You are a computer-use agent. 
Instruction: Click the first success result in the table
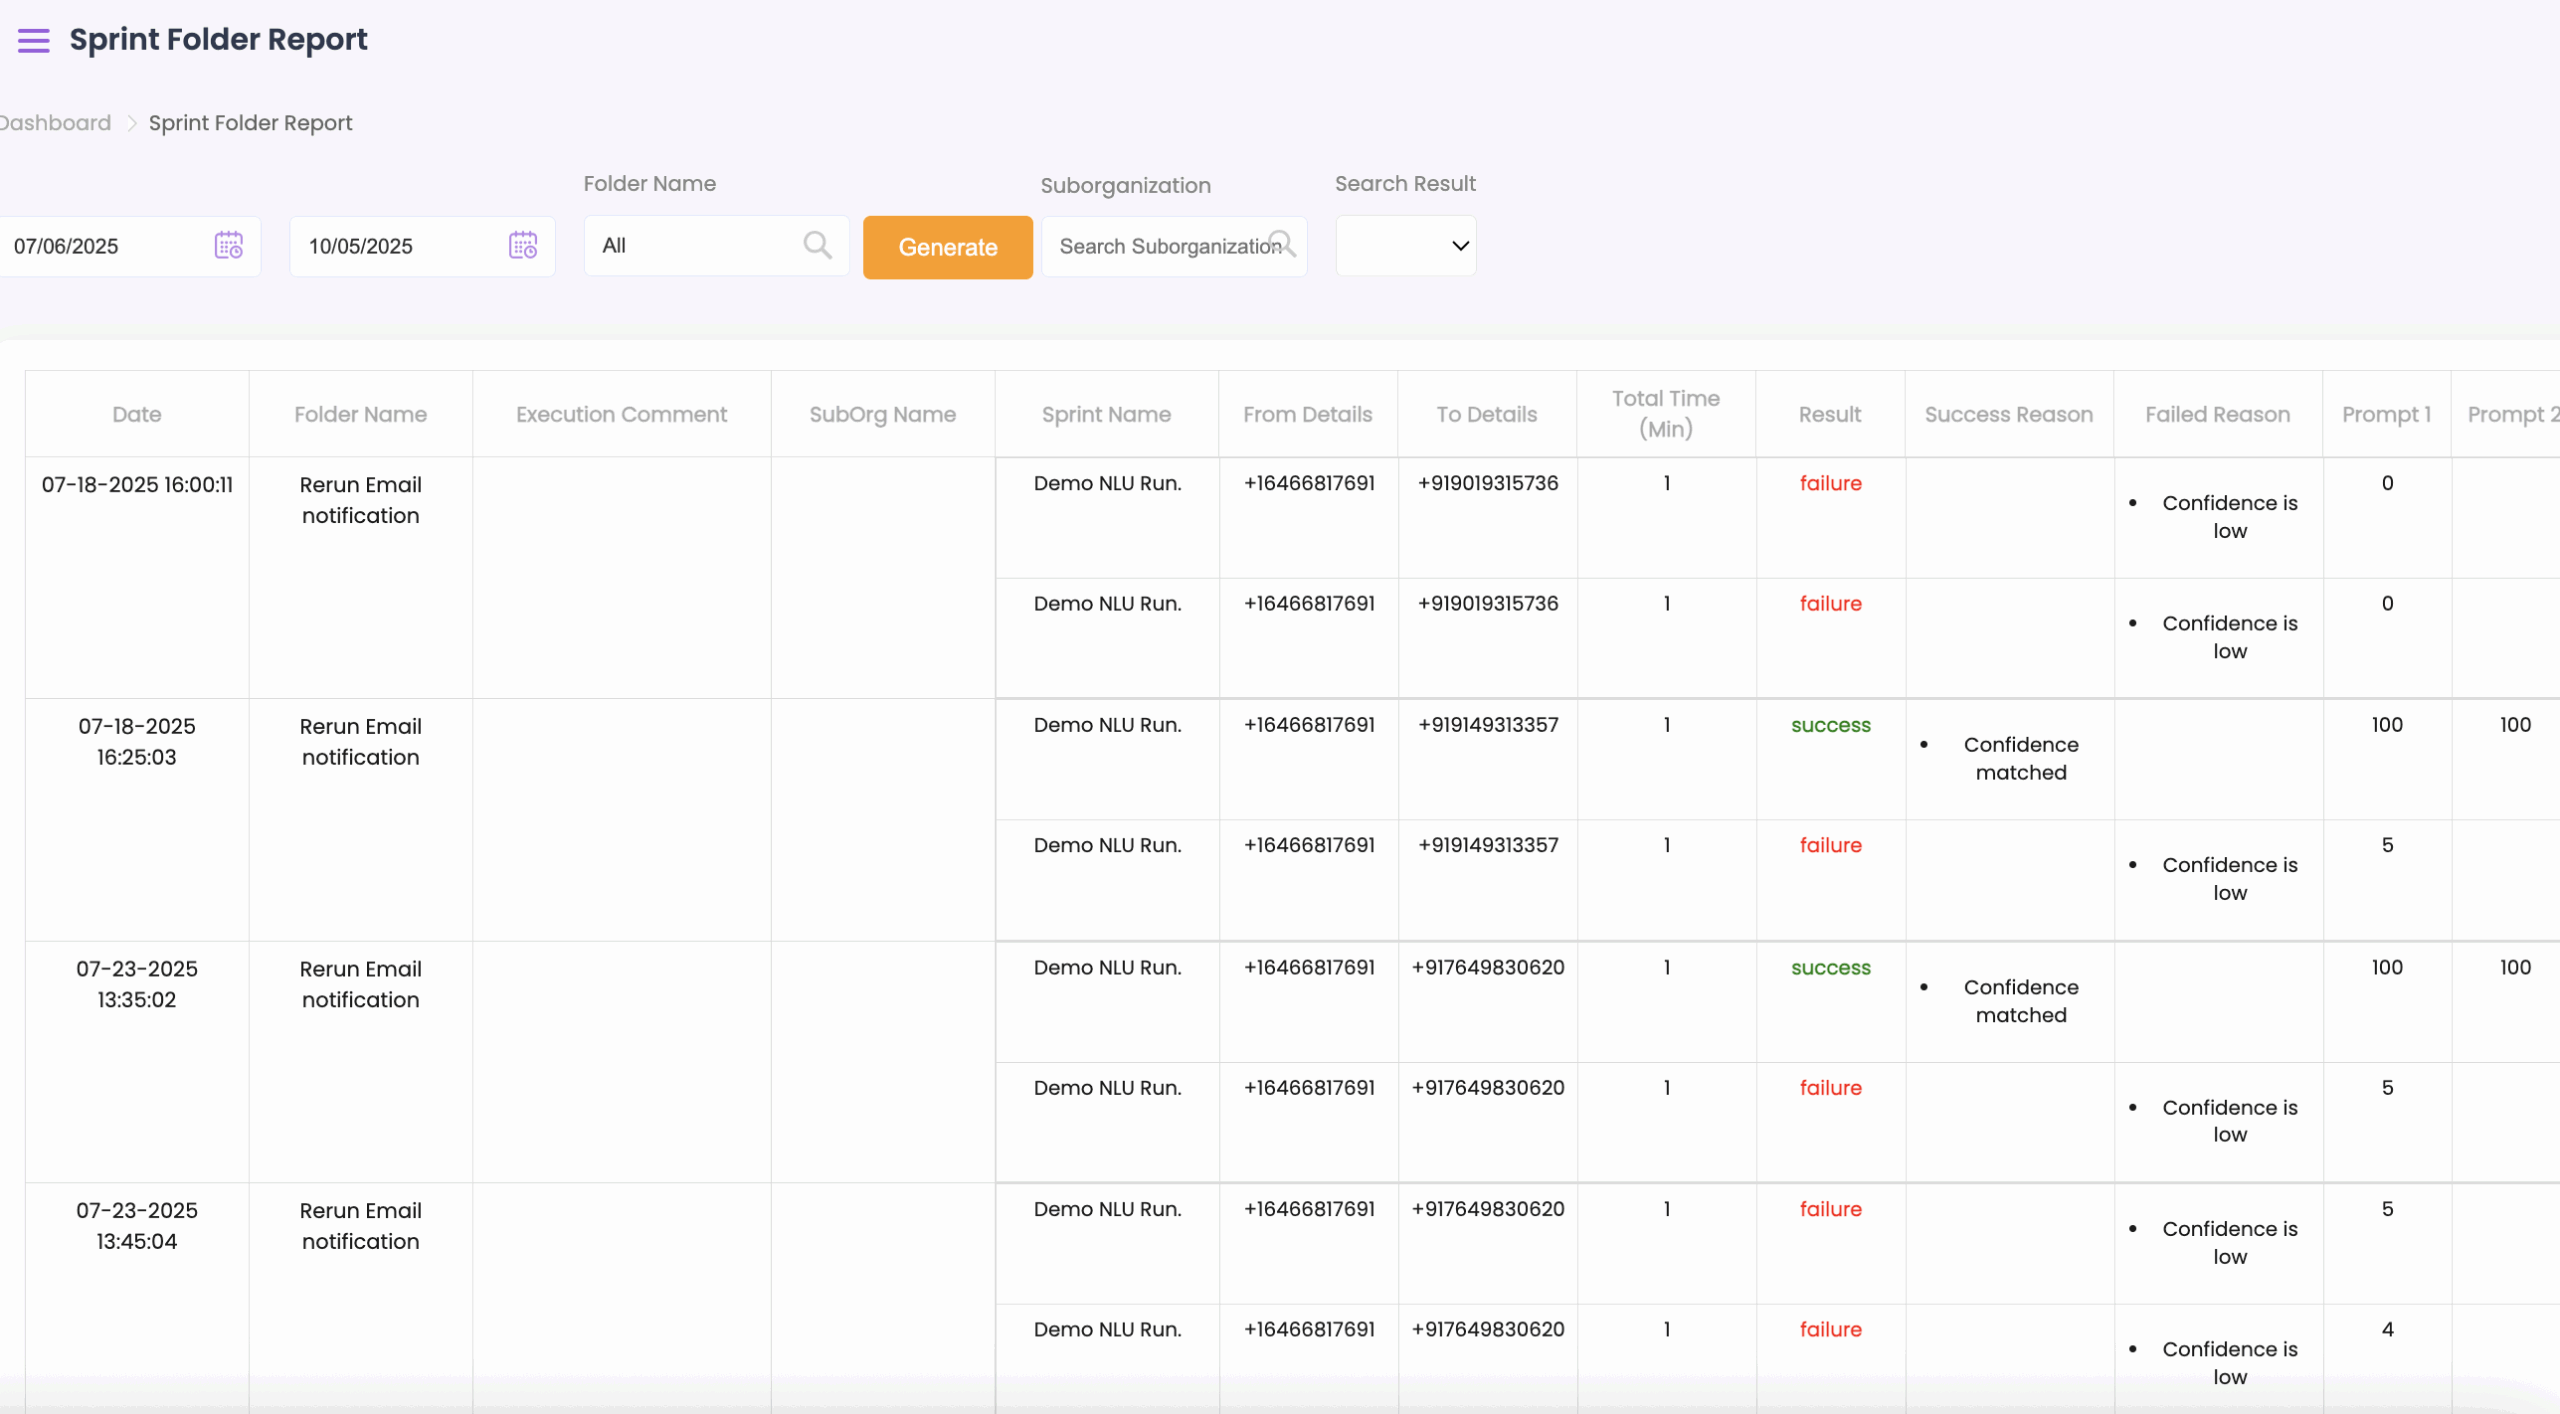pos(1830,725)
